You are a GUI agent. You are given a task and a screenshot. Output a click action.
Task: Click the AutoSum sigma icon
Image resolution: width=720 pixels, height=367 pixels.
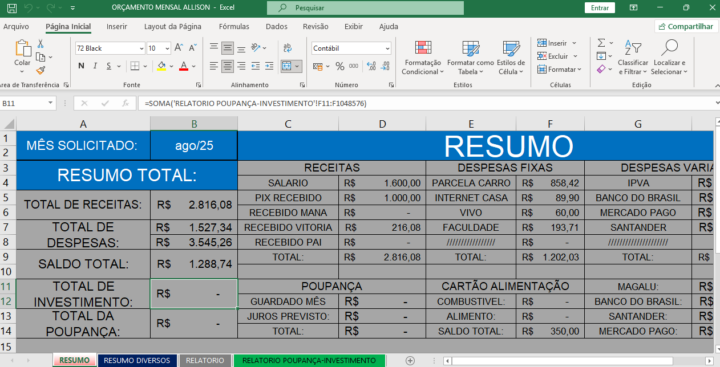pyautogui.click(x=601, y=43)
